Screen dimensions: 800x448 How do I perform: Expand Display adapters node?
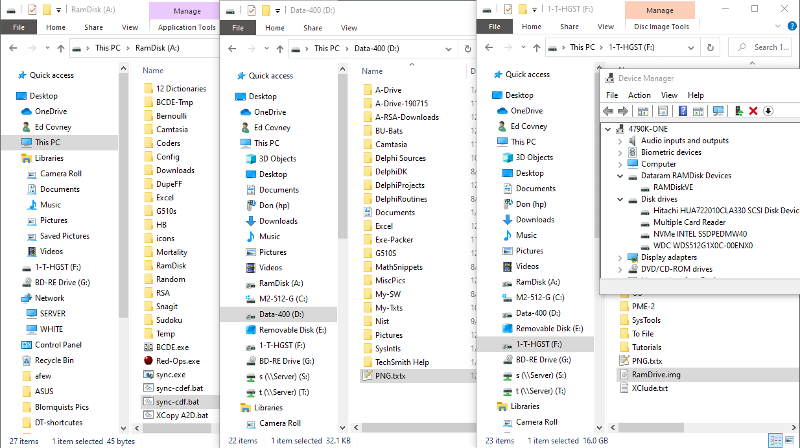pos(620,258)
